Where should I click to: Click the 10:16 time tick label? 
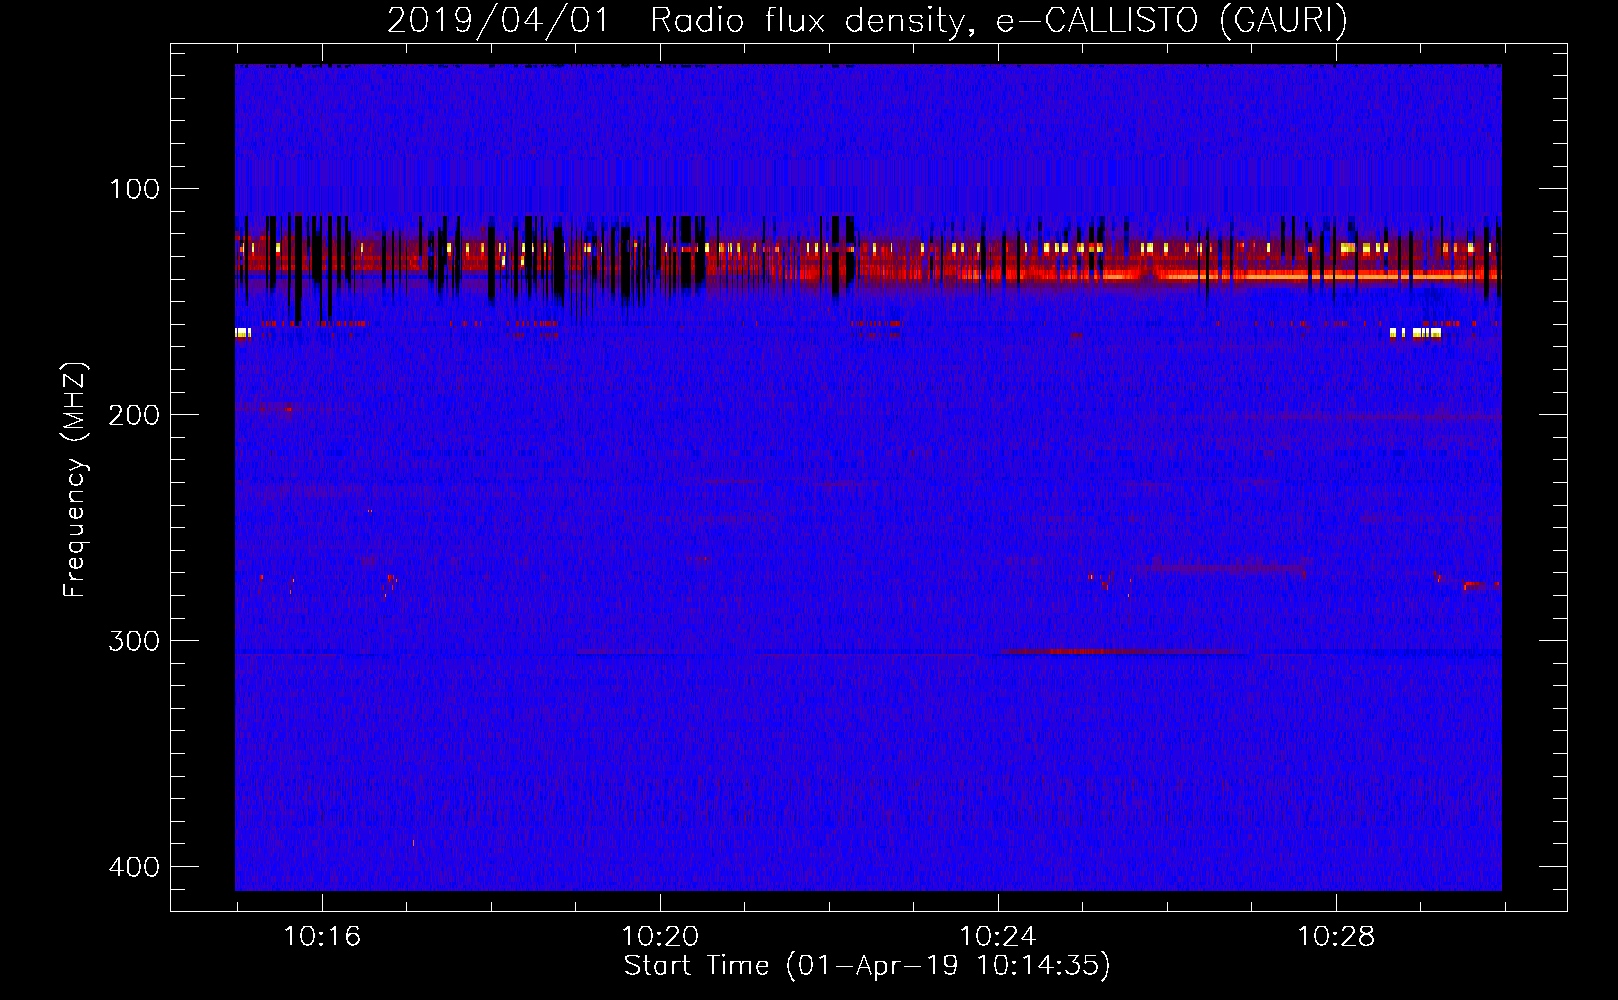pyautogui.click(x=322, y=937)
